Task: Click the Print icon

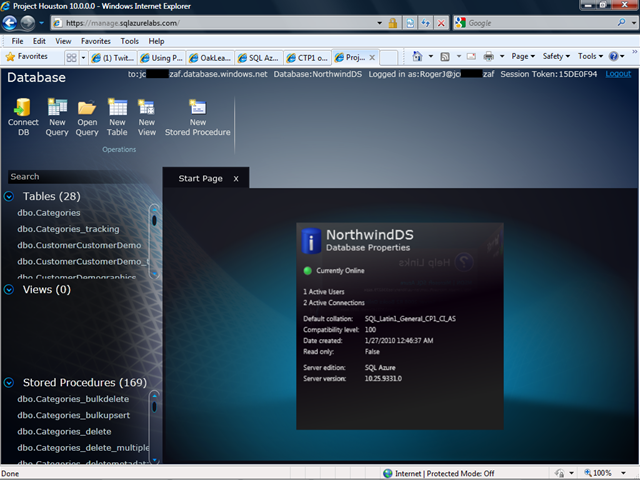Action: coord(489,56)
